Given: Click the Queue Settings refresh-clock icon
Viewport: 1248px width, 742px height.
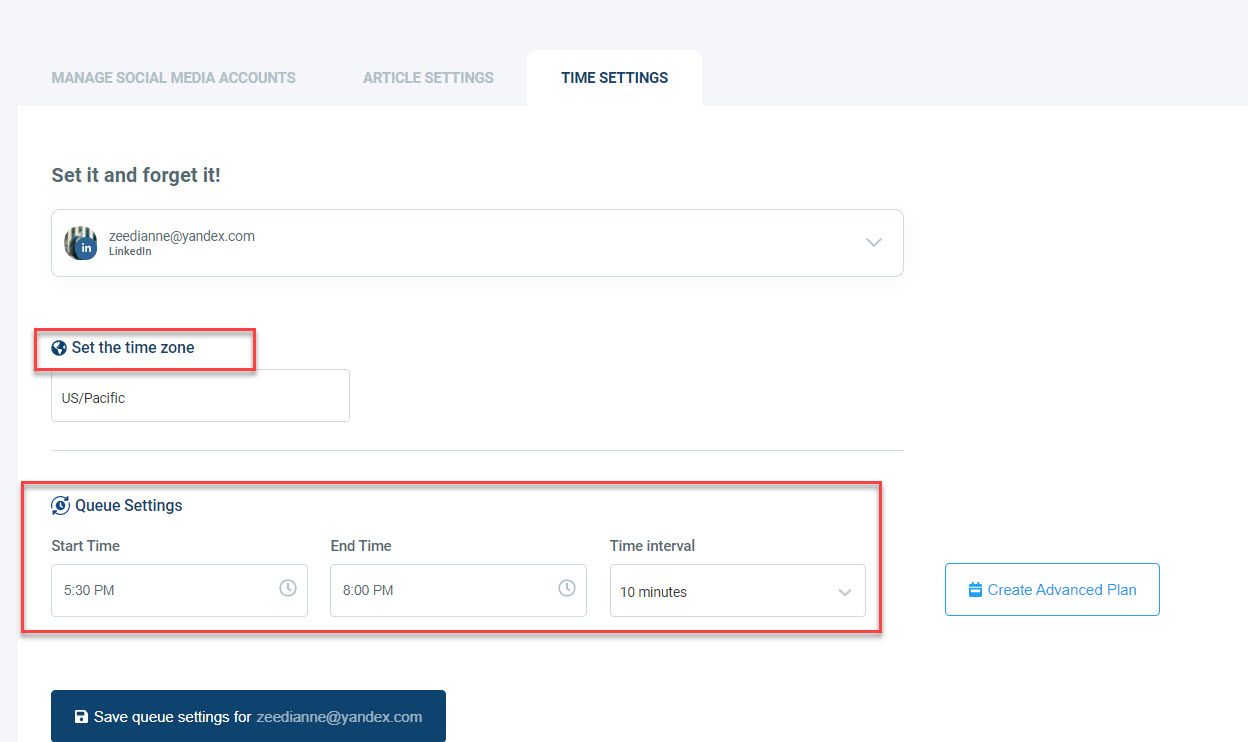Looking at the screenshot, I should pos(60,506).
